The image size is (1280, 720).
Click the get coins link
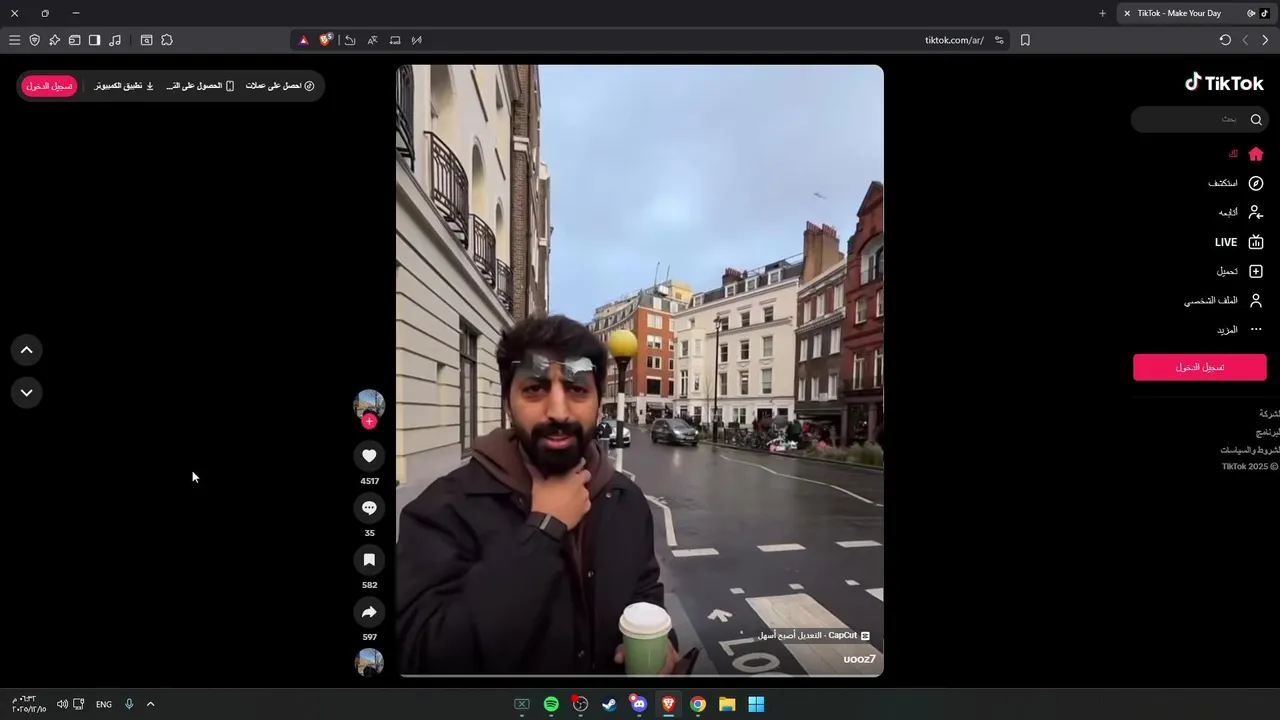280,86
